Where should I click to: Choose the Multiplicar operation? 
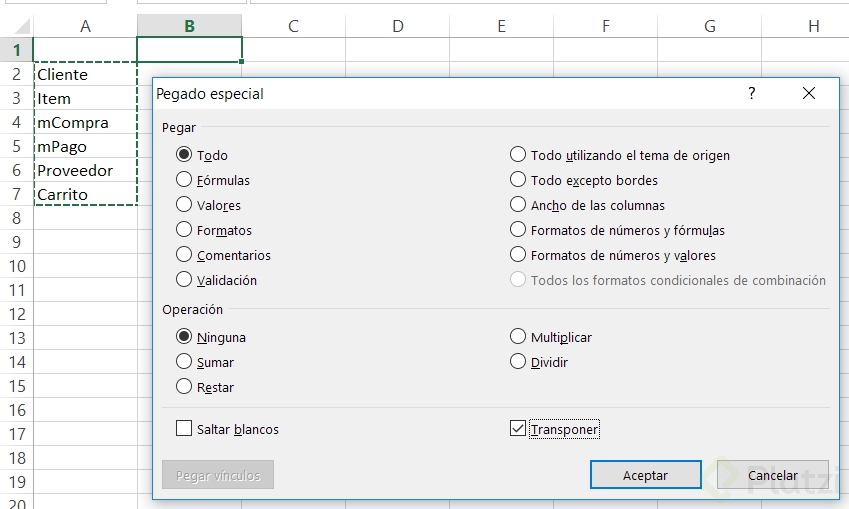[518, 337]
